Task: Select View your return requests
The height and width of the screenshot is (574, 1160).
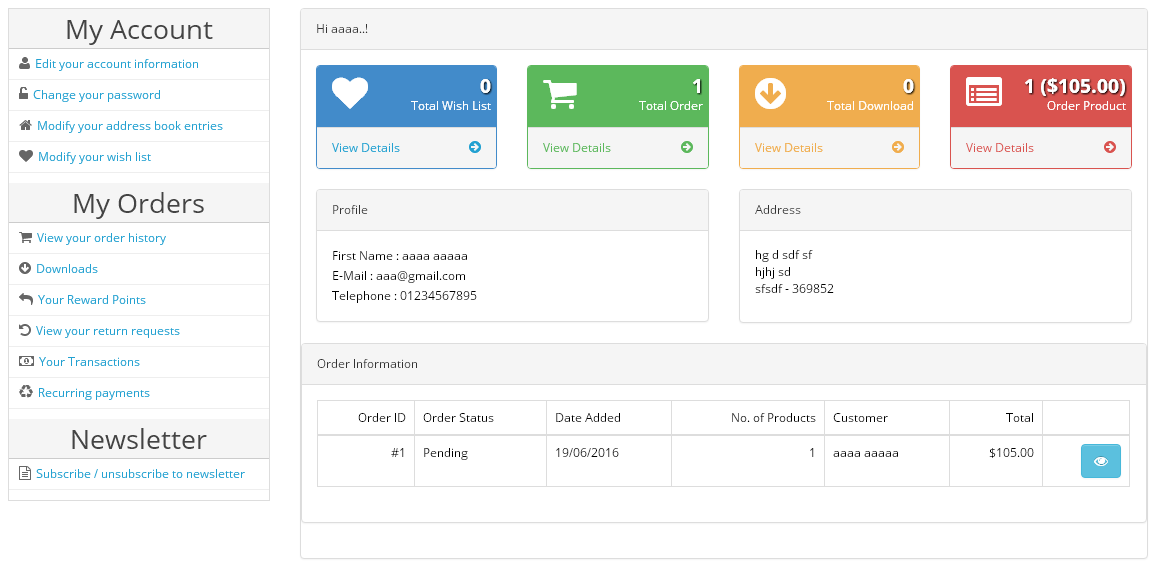Action: [108, 331]
